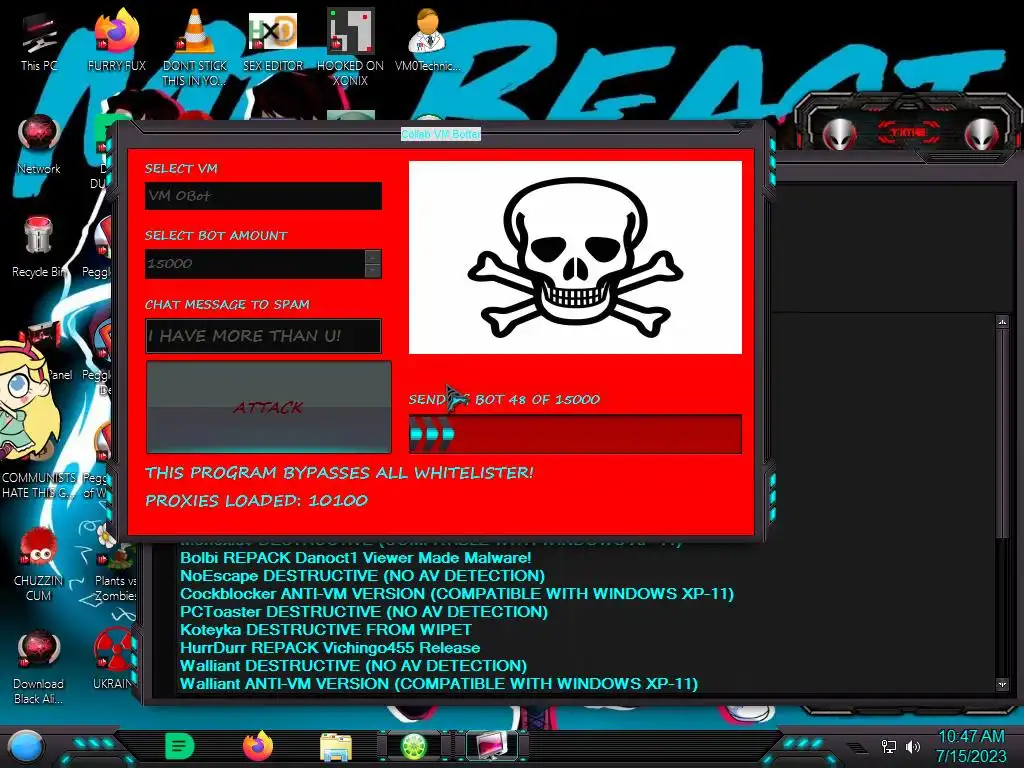Decrease bot amount with down arrow

tap(373, 270)
